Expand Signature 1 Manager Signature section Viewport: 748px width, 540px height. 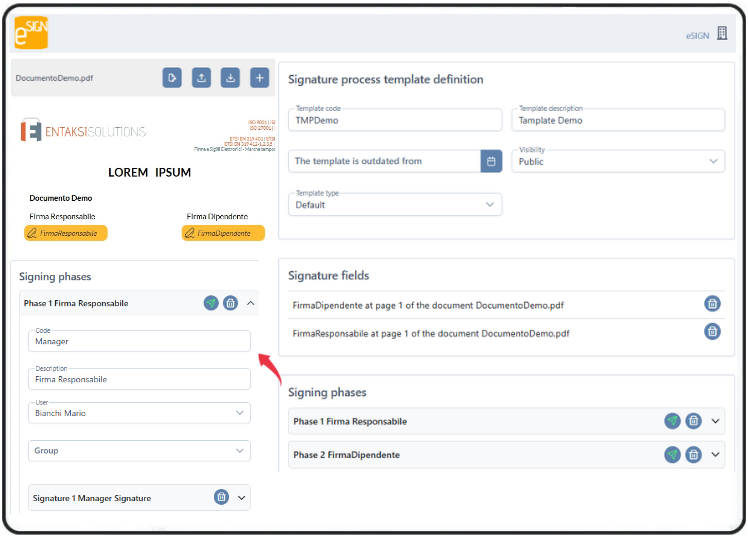[242, 498]
